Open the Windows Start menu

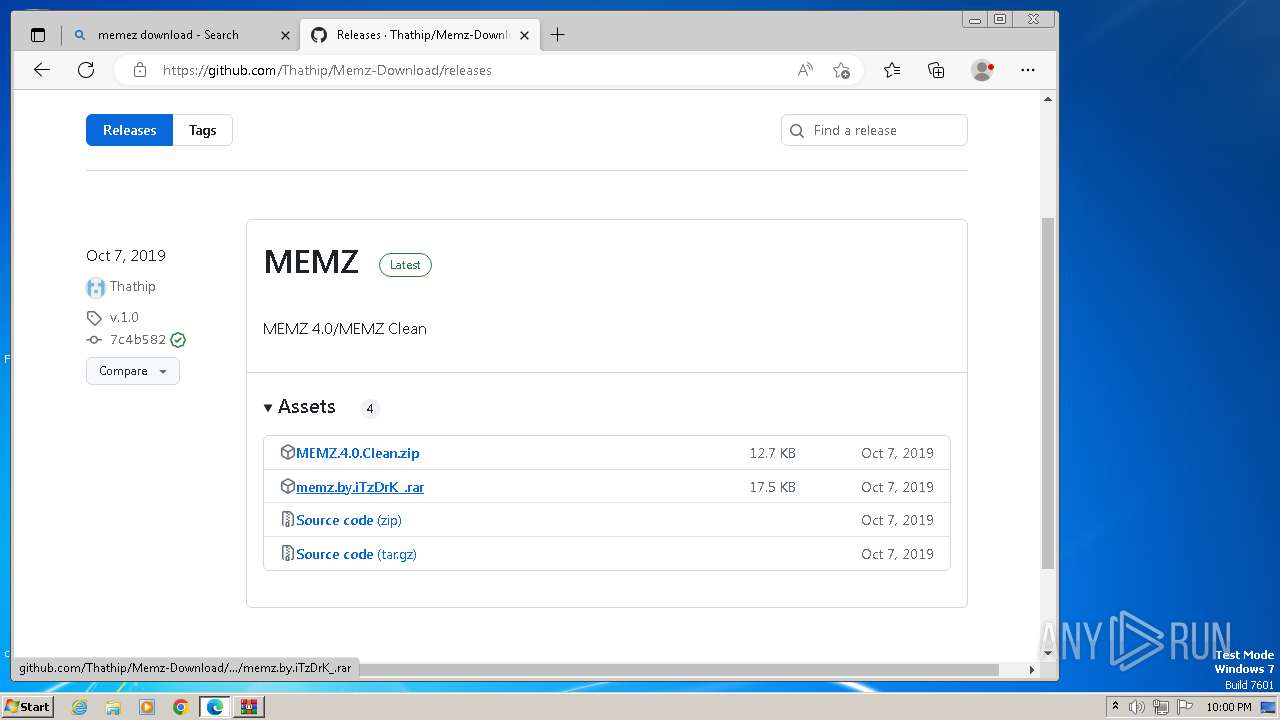pos(28,706)
